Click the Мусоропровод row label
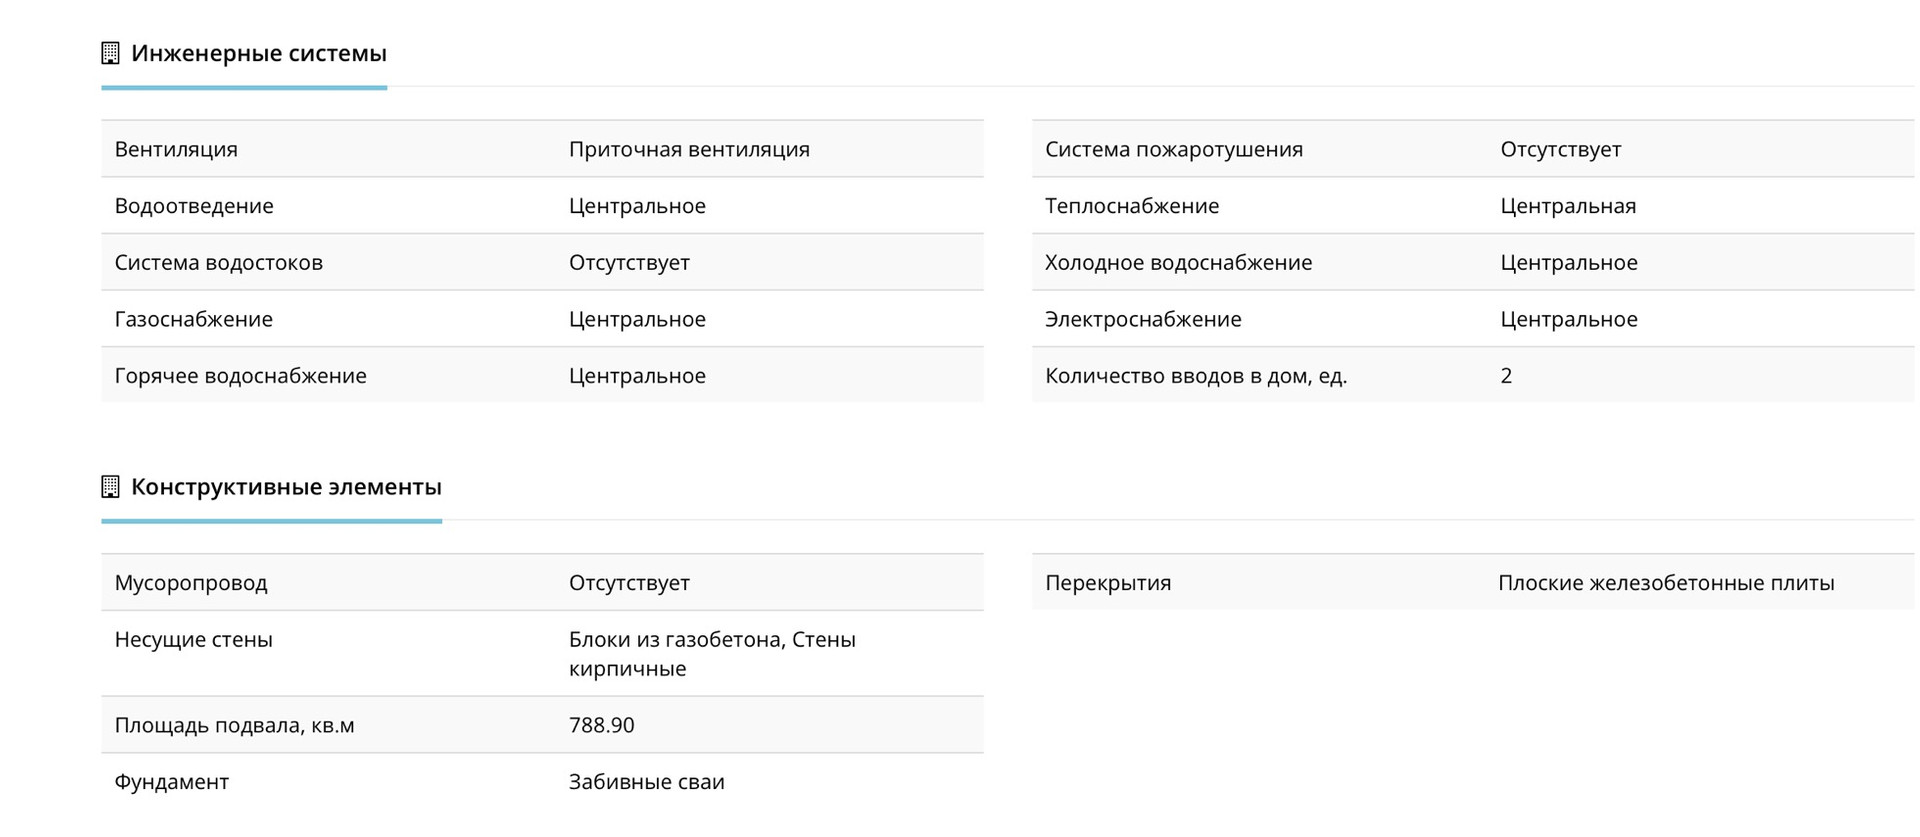This screenshot has width=1920, height=837. click(191, 583)
